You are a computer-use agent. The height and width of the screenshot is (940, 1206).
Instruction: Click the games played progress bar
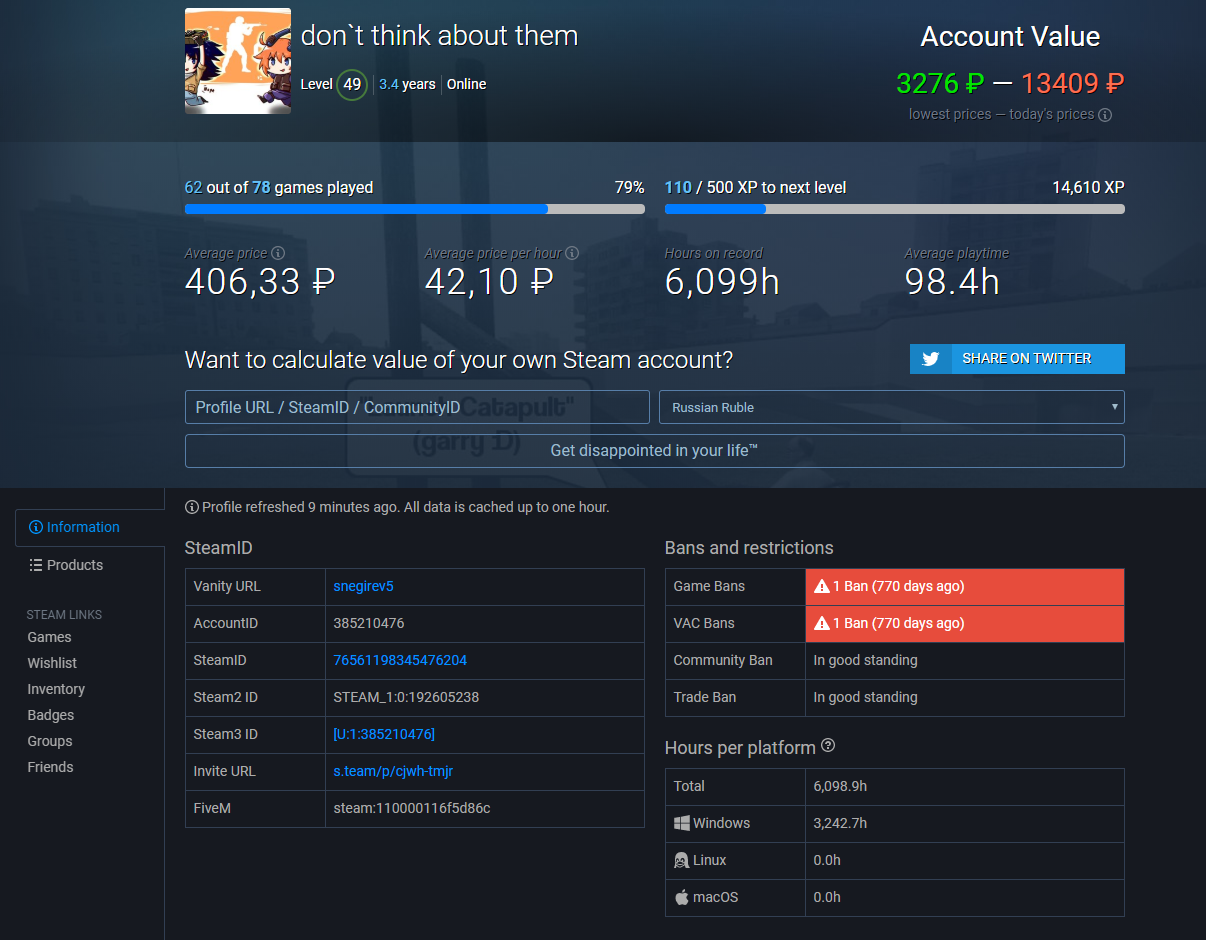pyautogui.click(x=415, y=209)
